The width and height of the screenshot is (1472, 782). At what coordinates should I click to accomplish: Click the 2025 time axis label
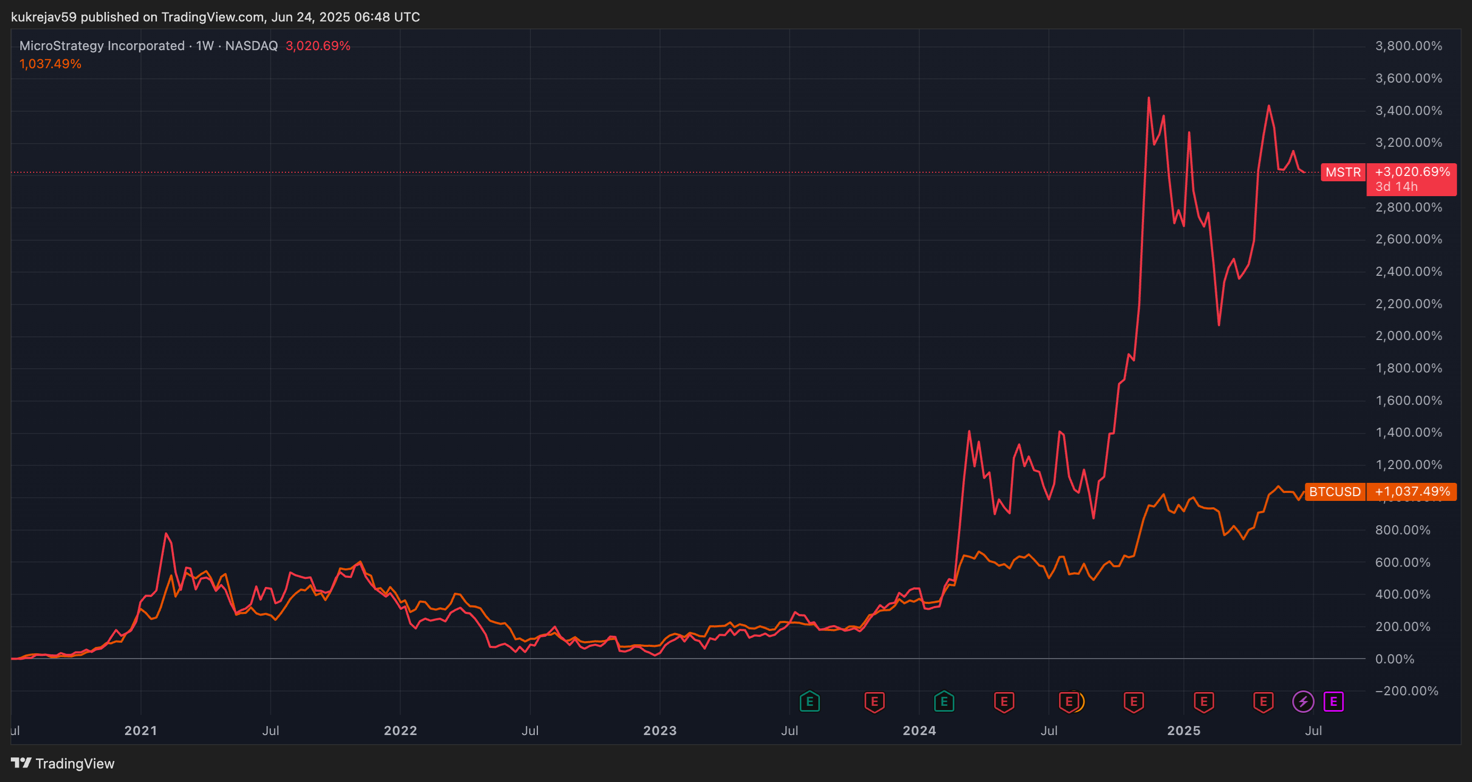coord(1184,731)
